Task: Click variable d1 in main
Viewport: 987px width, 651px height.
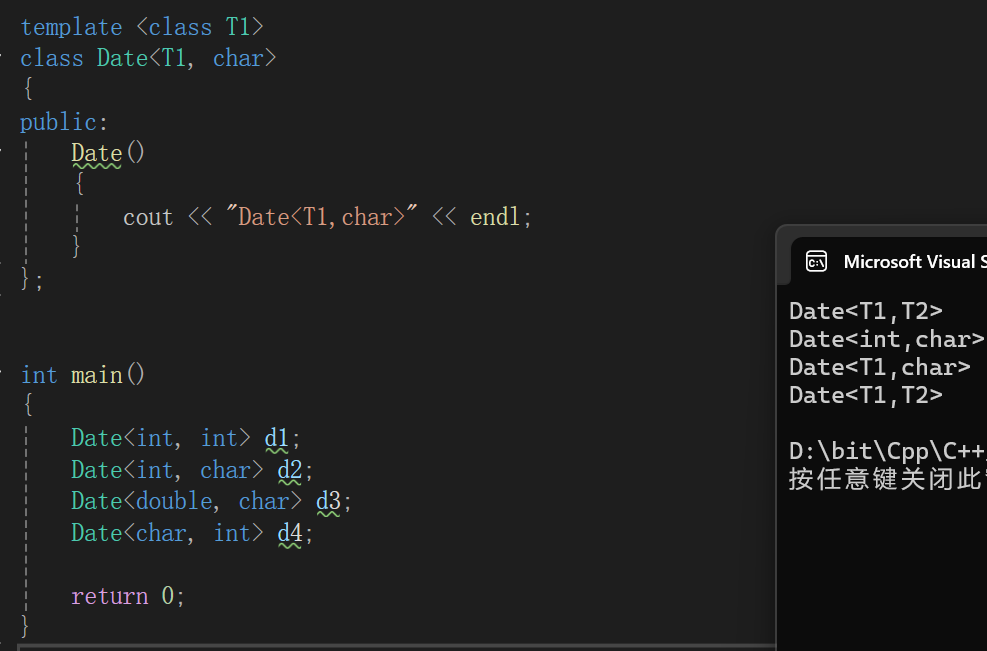Action: coord(276,438)
